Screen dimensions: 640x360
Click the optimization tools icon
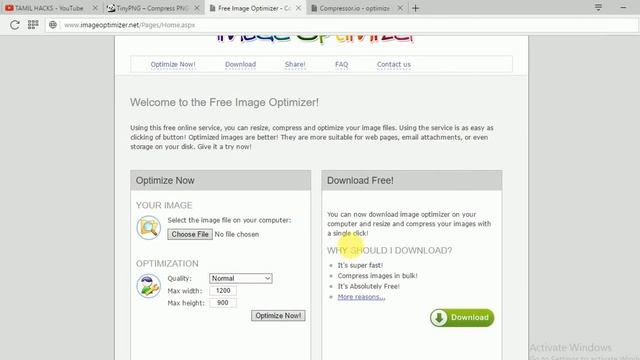148,286
